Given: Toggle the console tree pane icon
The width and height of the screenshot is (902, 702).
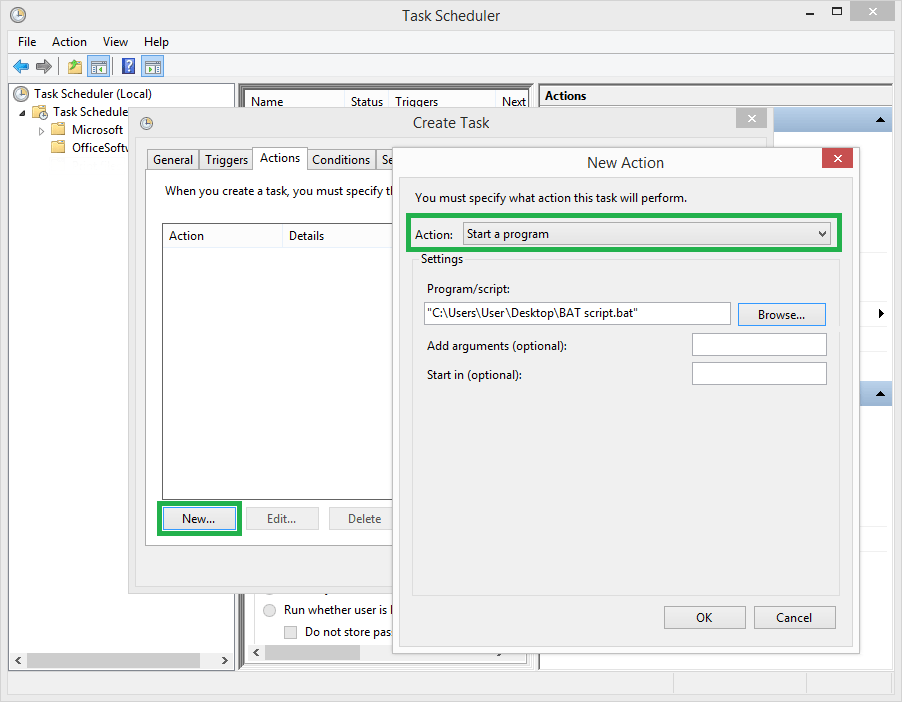Looking at the screenshot, I should (x=99, y=66).
